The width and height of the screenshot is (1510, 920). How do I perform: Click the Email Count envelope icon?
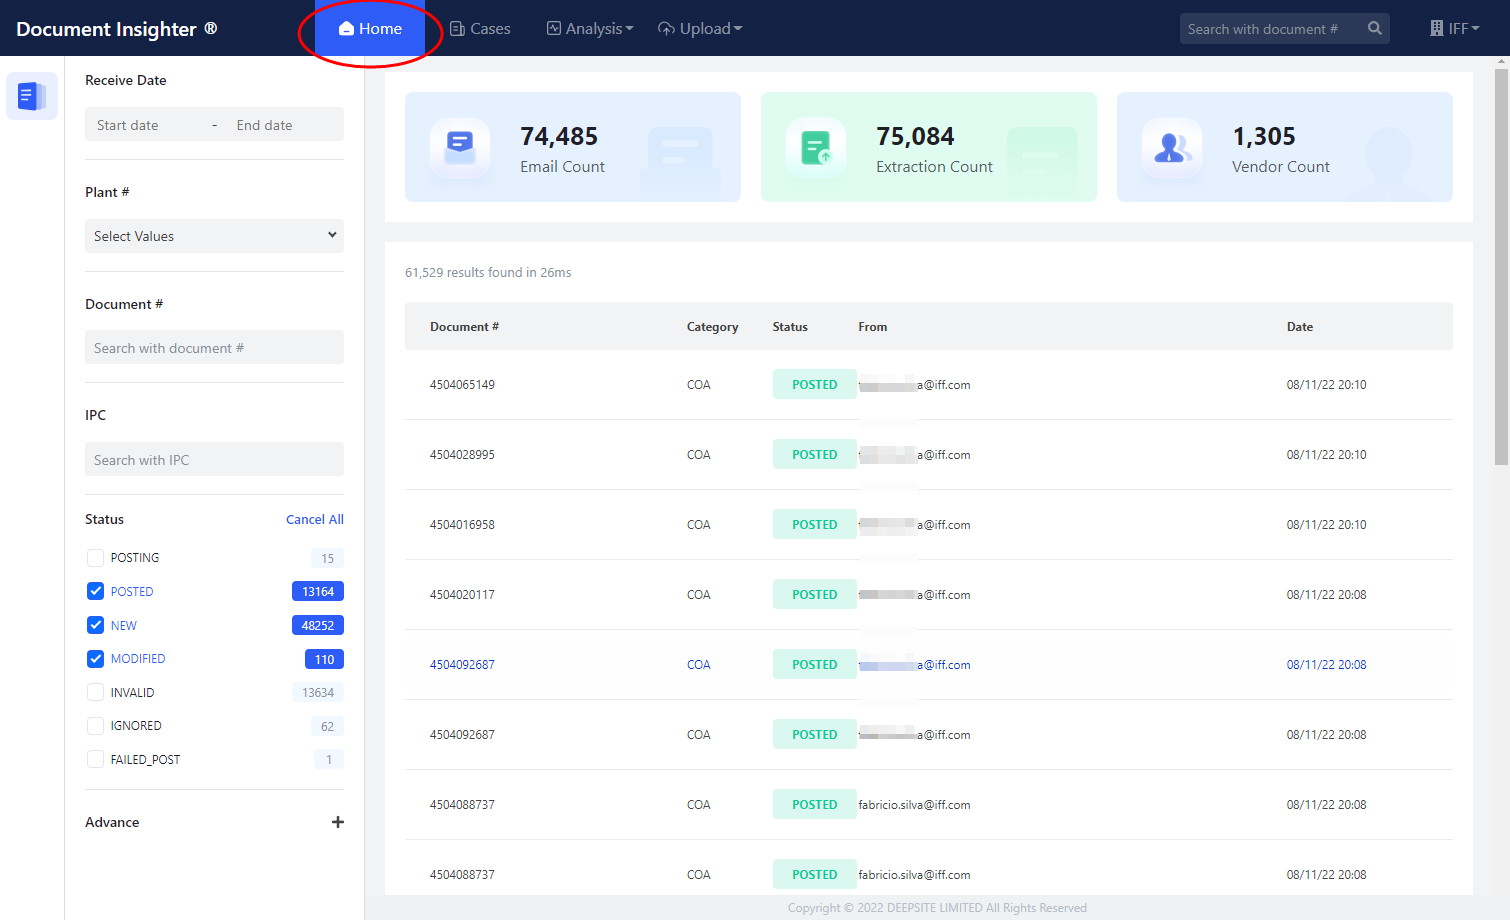point(460,147)
